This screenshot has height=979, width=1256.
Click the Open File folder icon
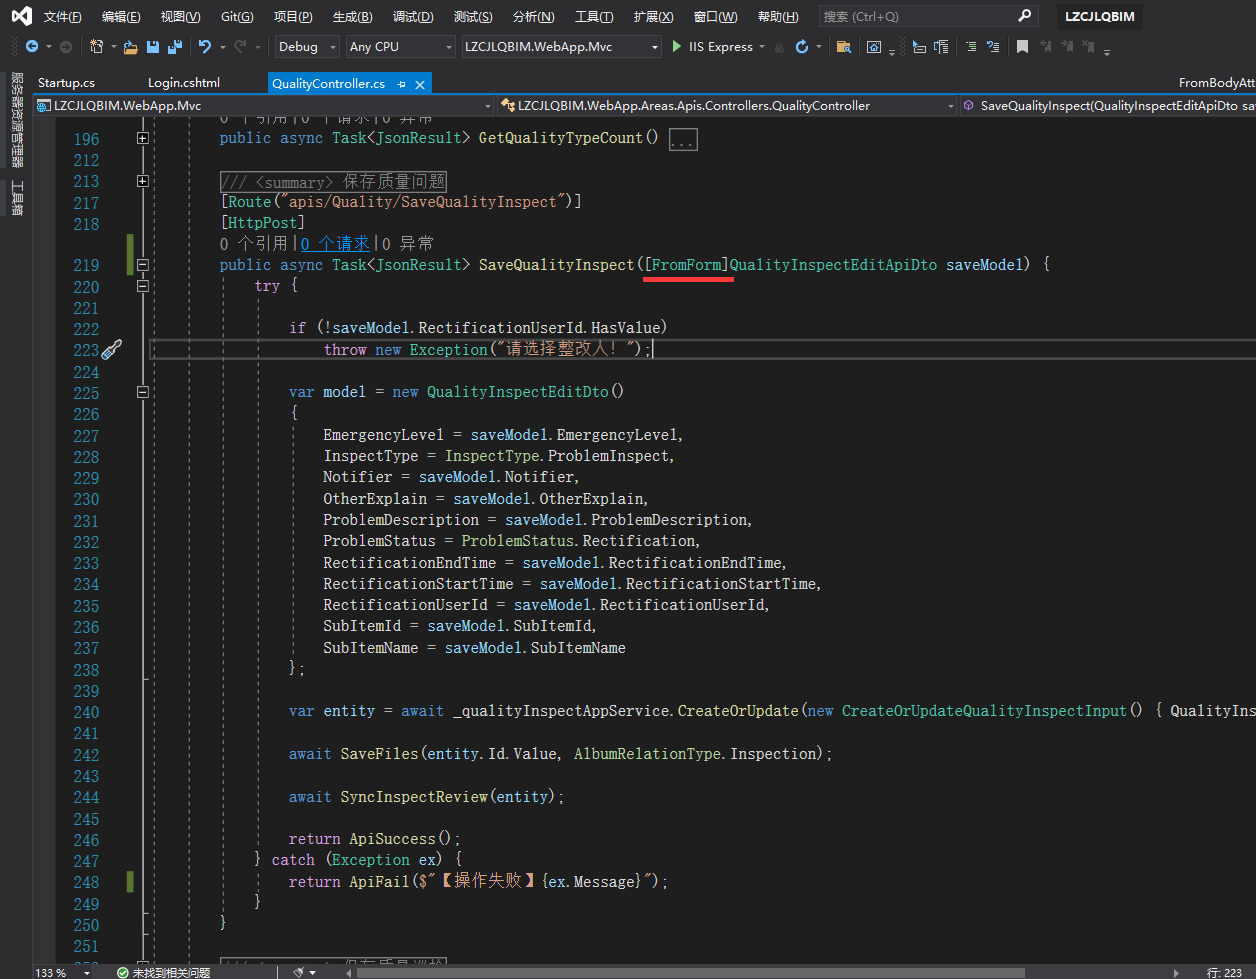[130, 47]
